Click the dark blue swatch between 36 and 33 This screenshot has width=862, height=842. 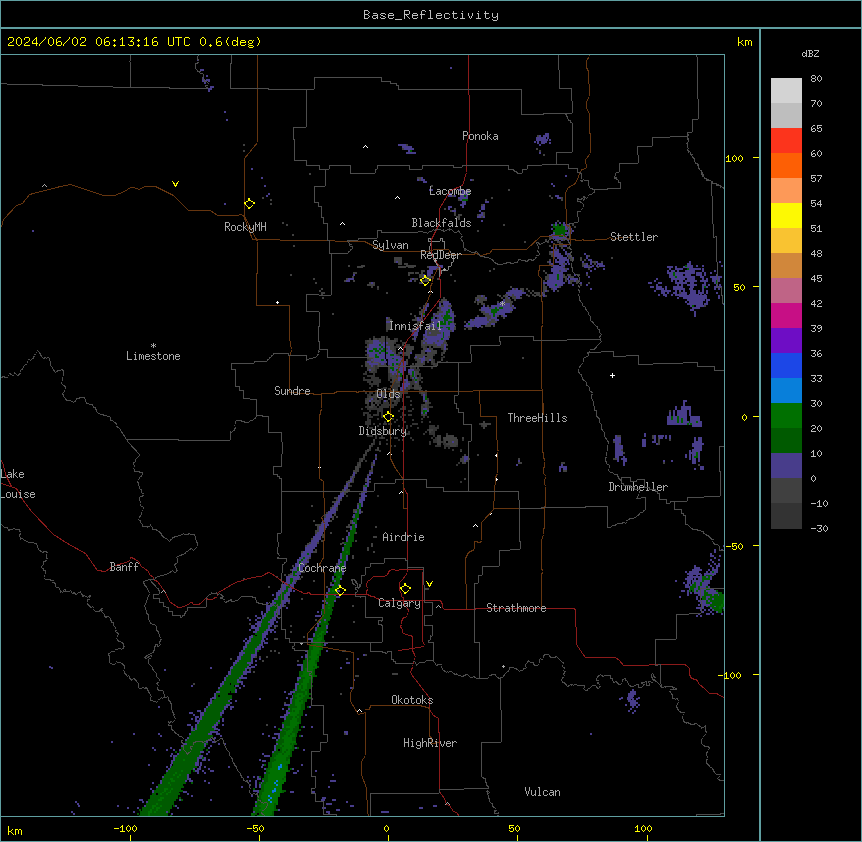pyautogui.click(x=786, y=365)
